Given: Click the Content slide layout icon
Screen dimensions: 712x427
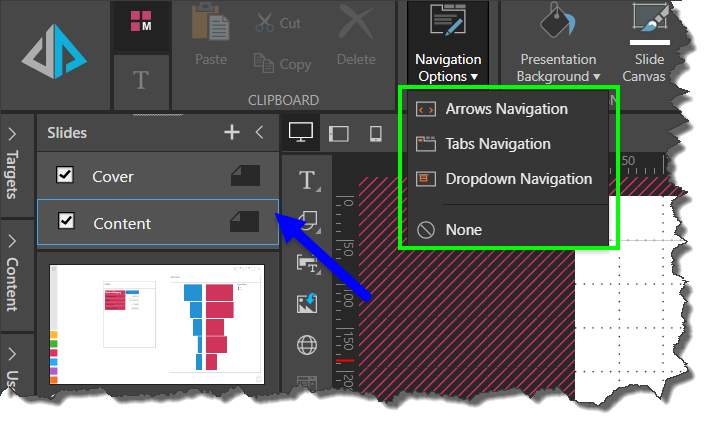Looking at the screenshot, I should point(245,222).
